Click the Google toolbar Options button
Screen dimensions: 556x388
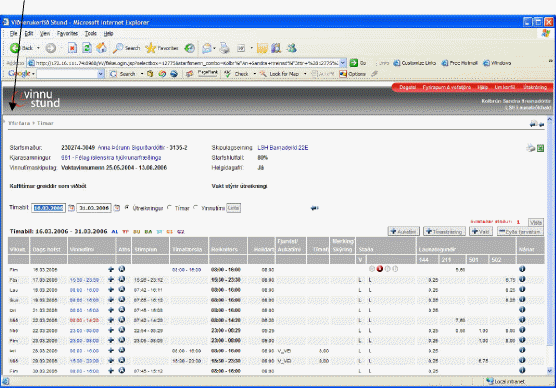(353, 74)
